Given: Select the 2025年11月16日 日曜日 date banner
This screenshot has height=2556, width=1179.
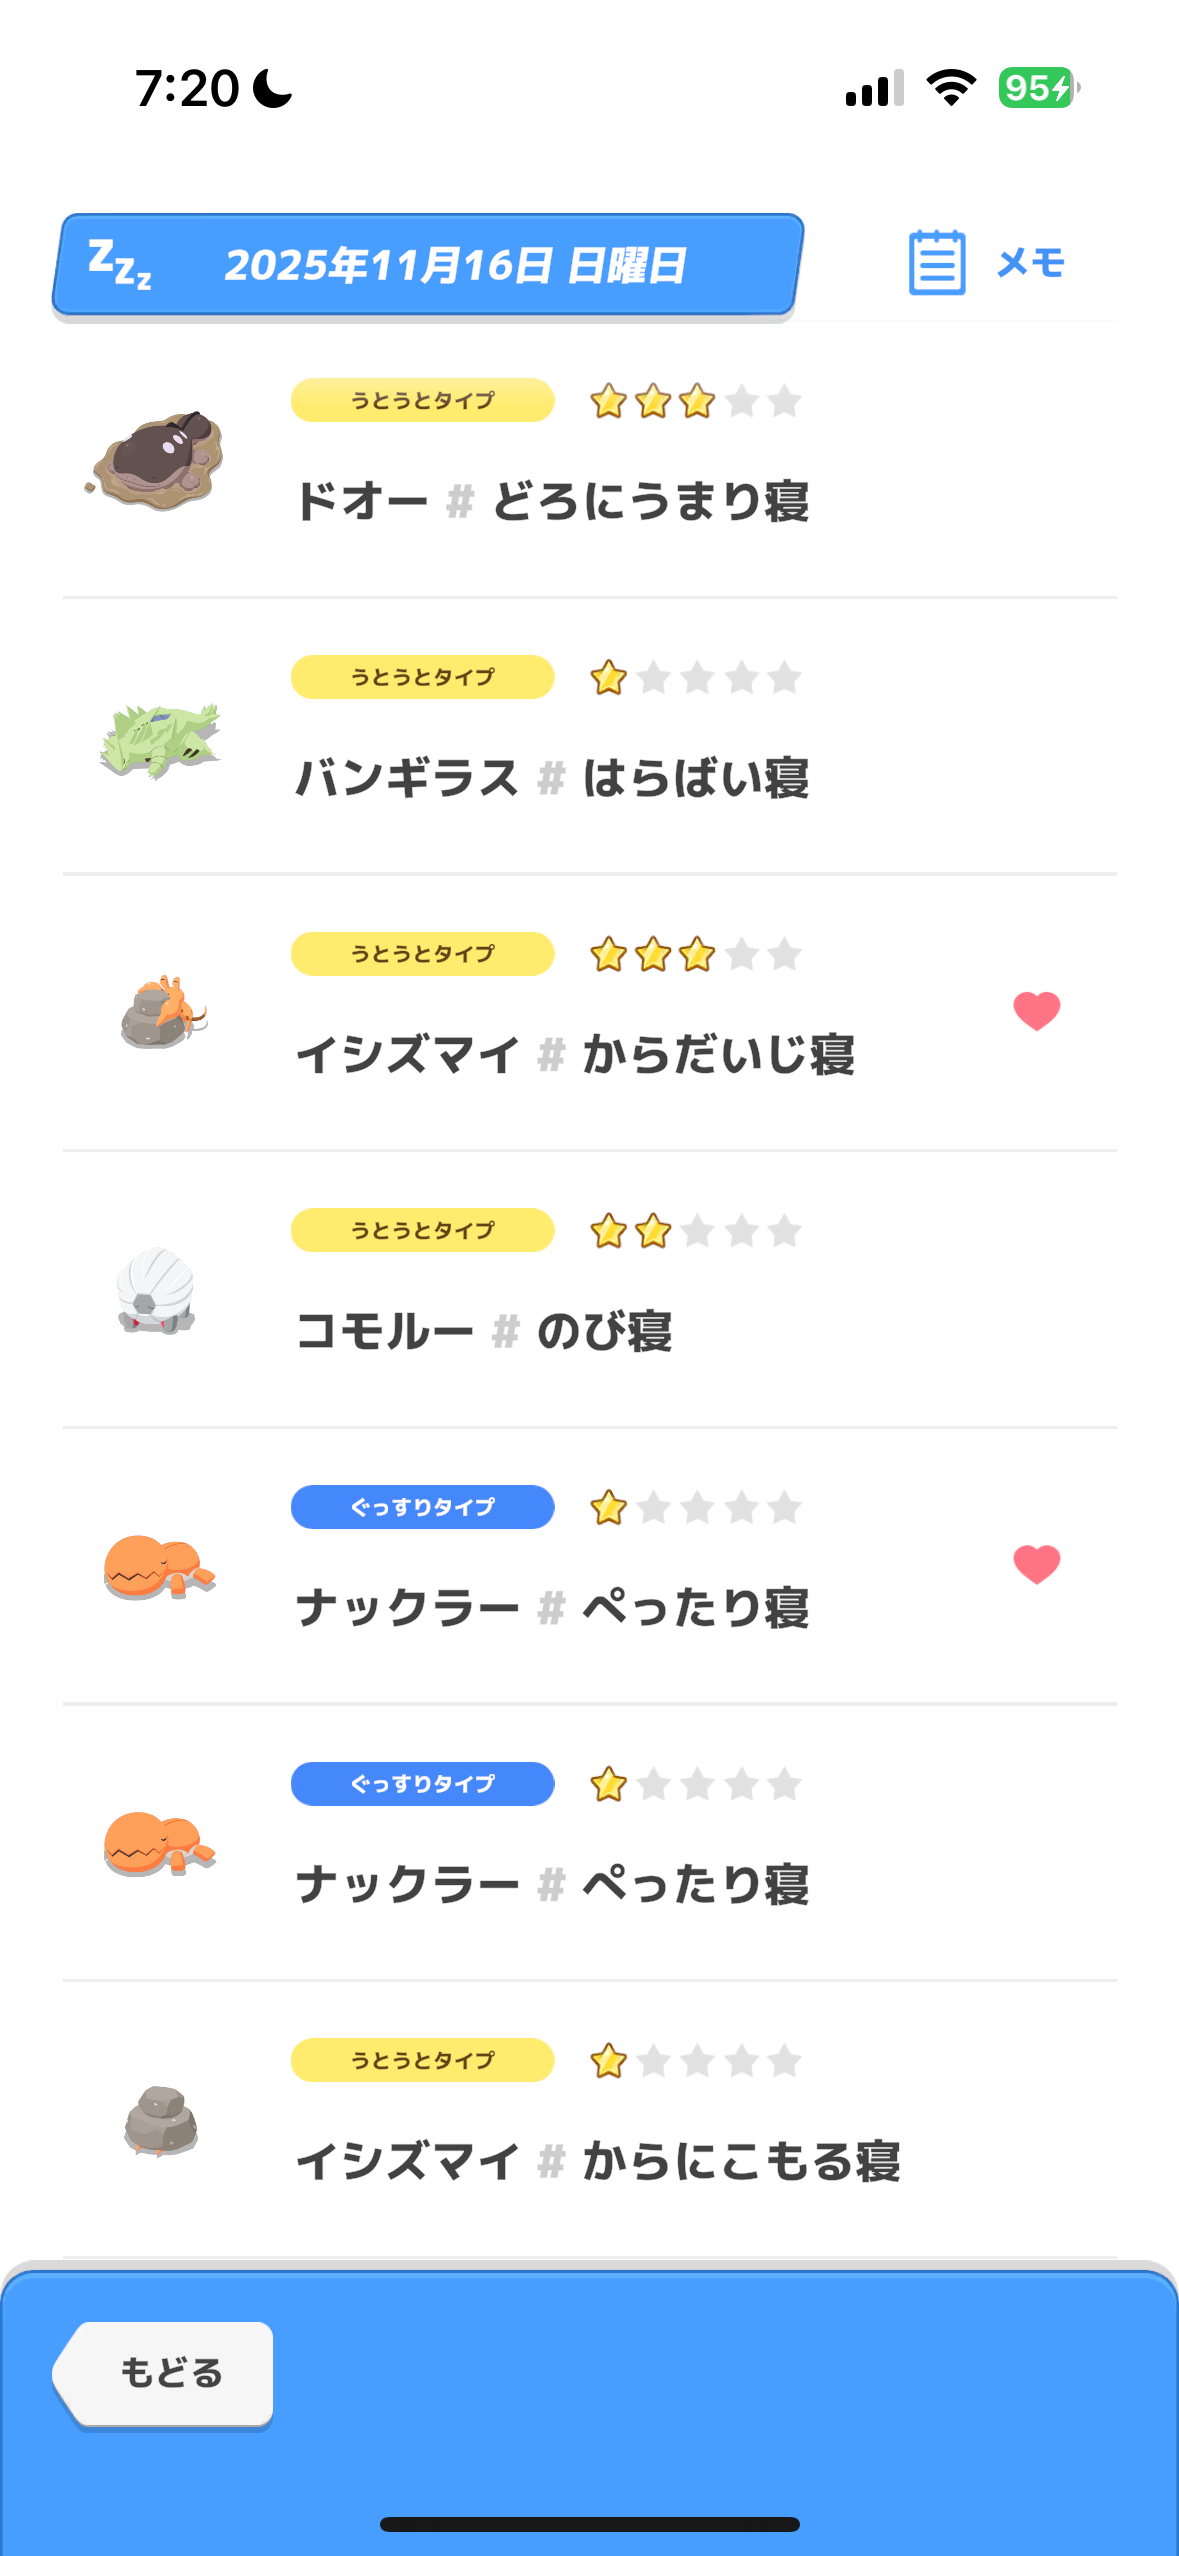Looking at the screenshot, I should 455,266.
